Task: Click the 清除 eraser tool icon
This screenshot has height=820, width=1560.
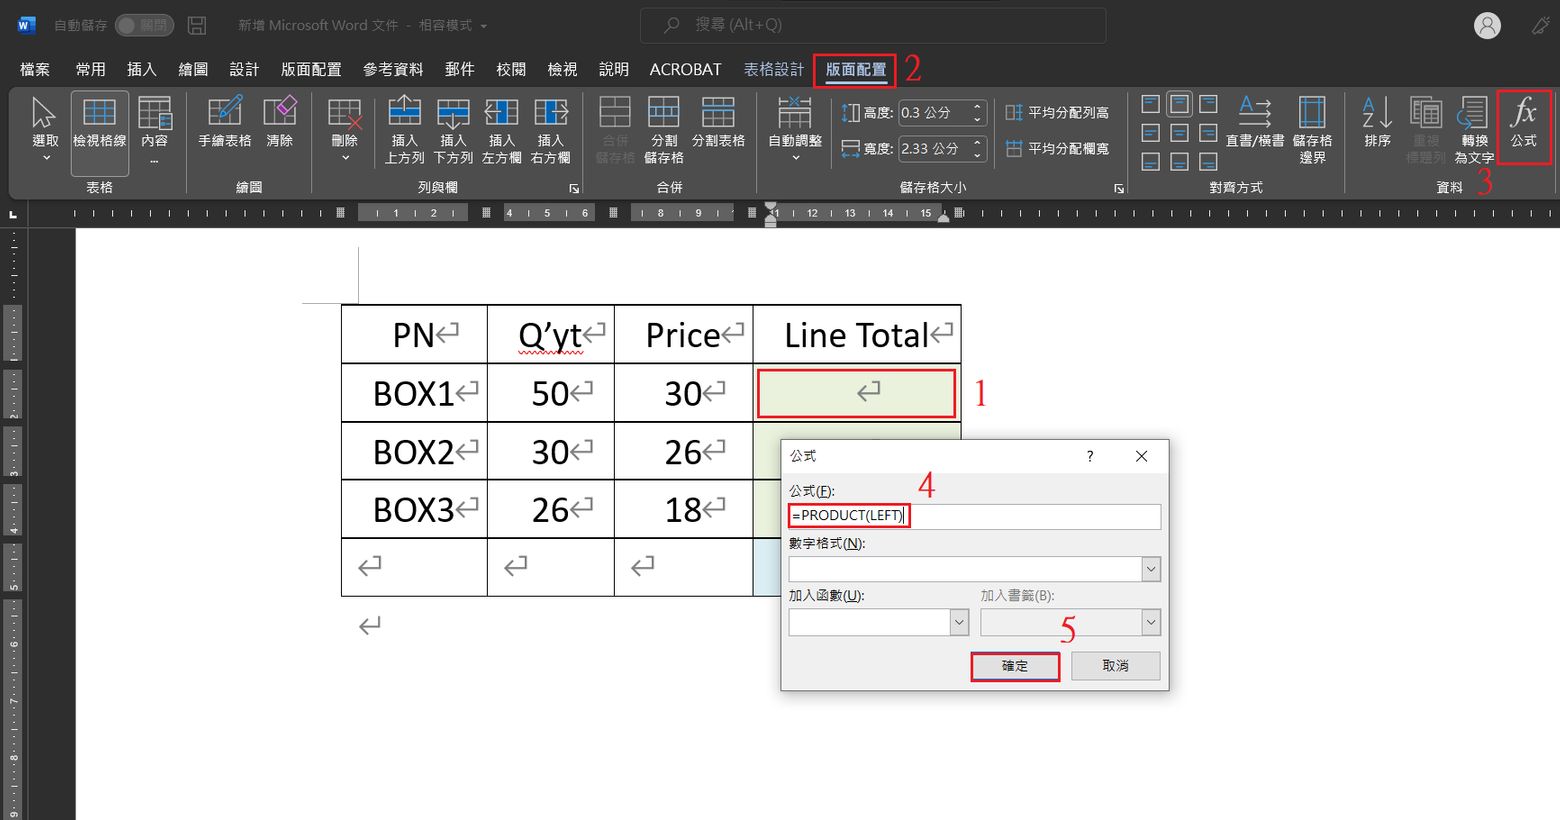Action: (279, 124)
